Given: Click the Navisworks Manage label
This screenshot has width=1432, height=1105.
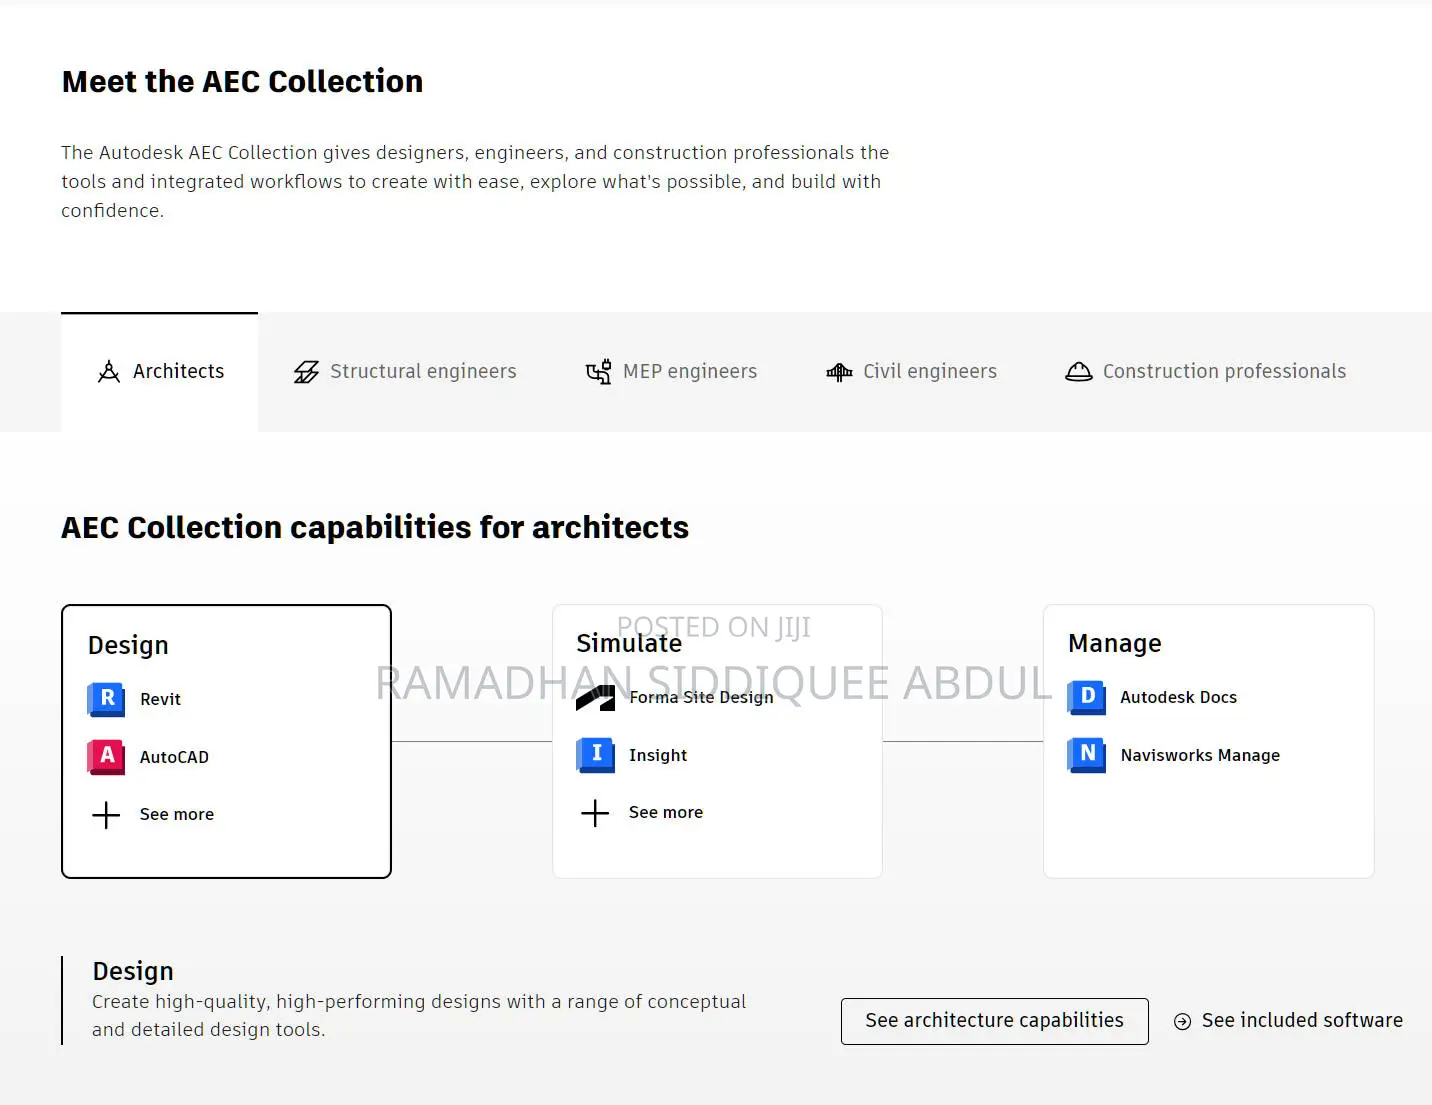Looking at the screenshot, I should point(1200,756).
